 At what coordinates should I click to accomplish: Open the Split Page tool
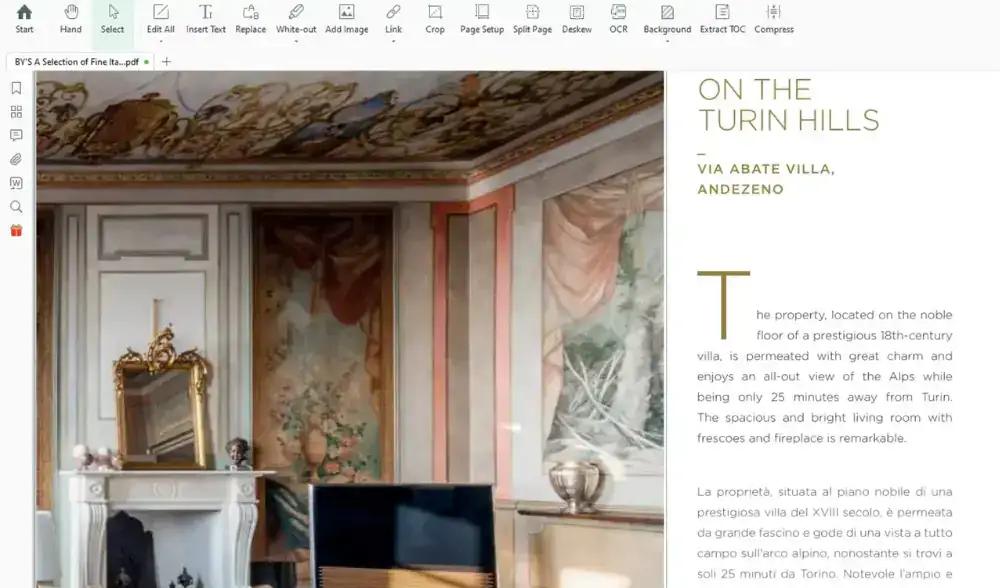point(532,18)
